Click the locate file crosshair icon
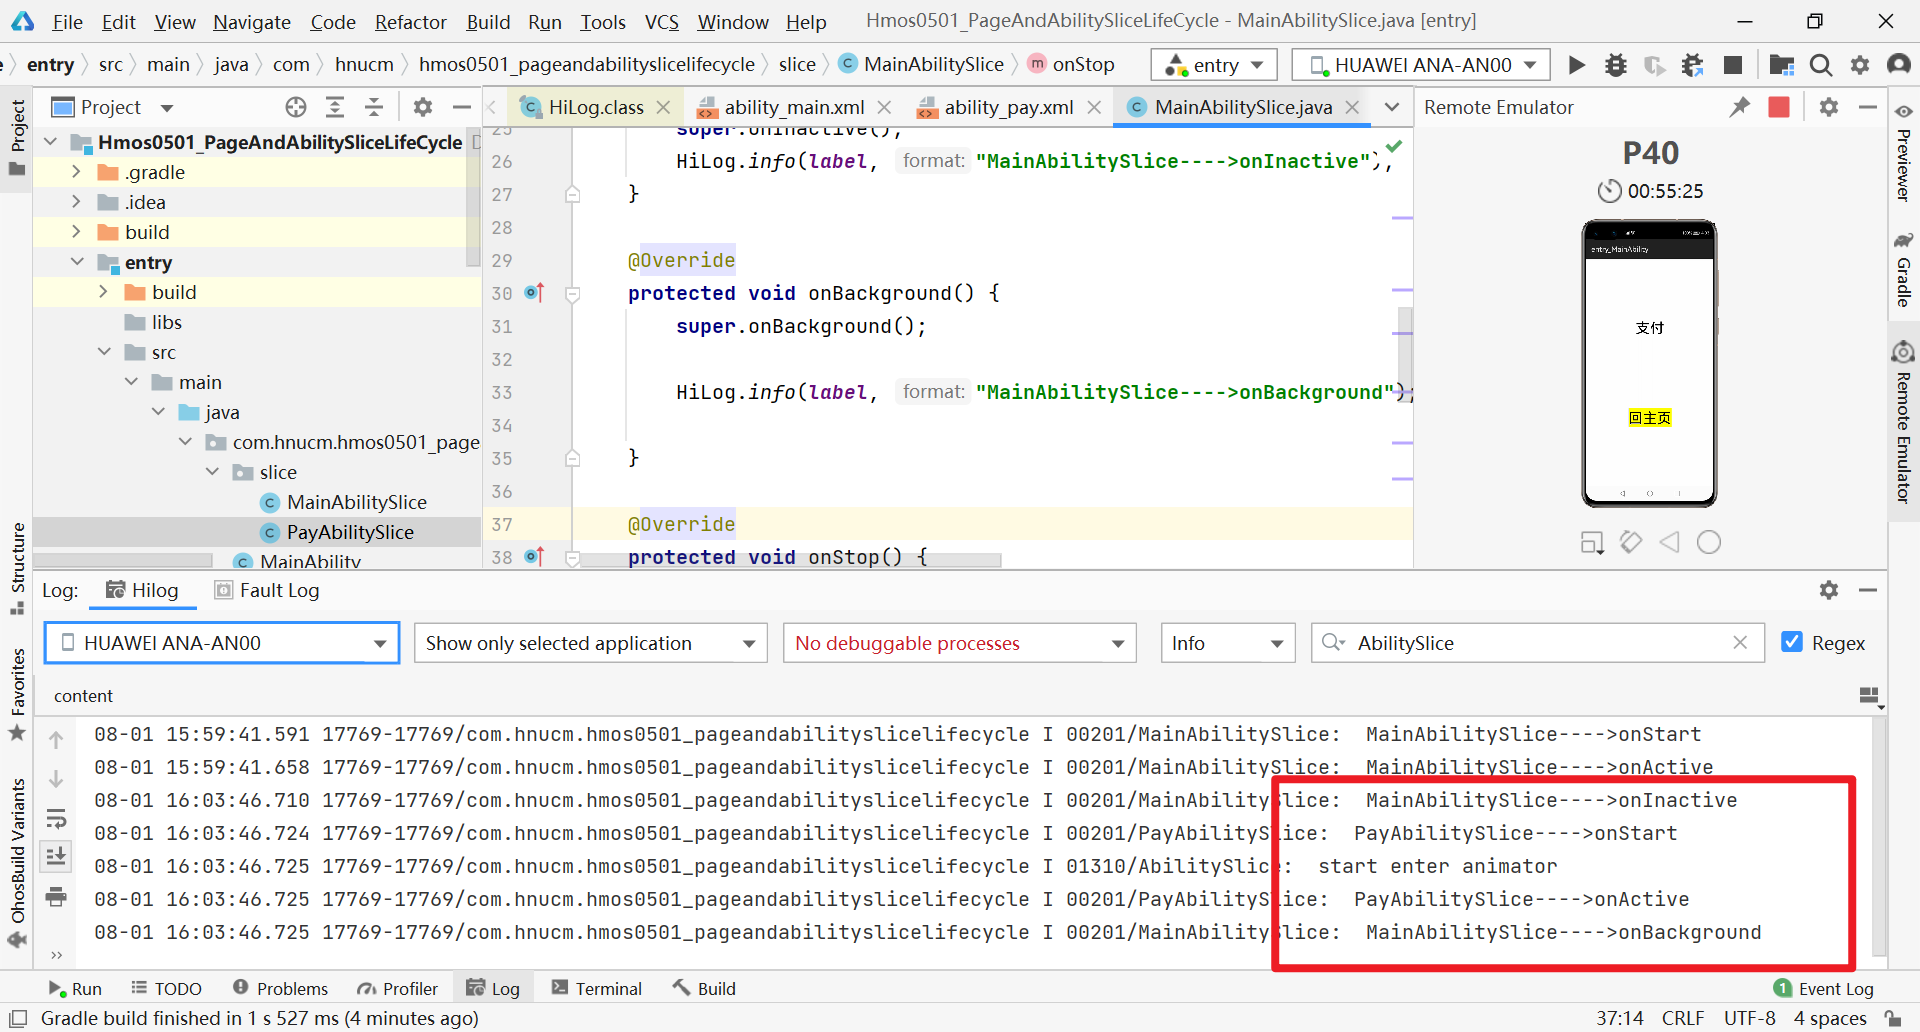 coord(296,107)
